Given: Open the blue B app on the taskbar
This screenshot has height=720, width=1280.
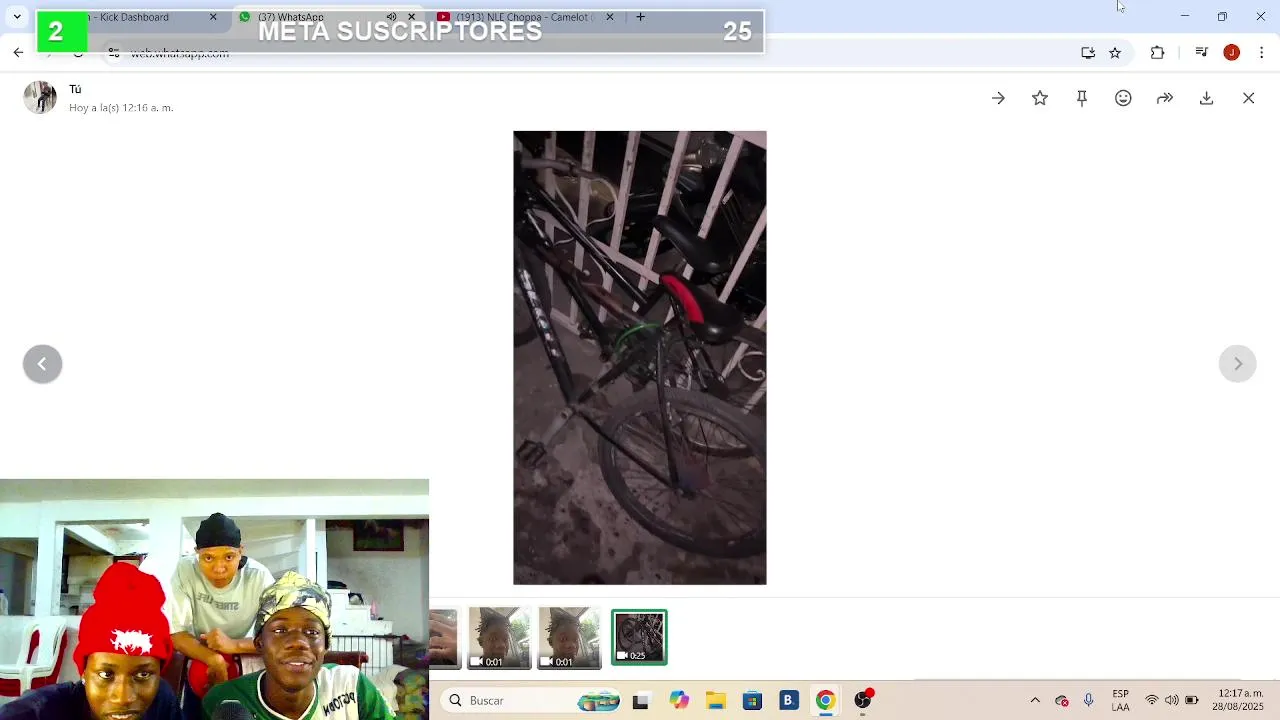Looking at the screenshot, I should coord(788,701).
